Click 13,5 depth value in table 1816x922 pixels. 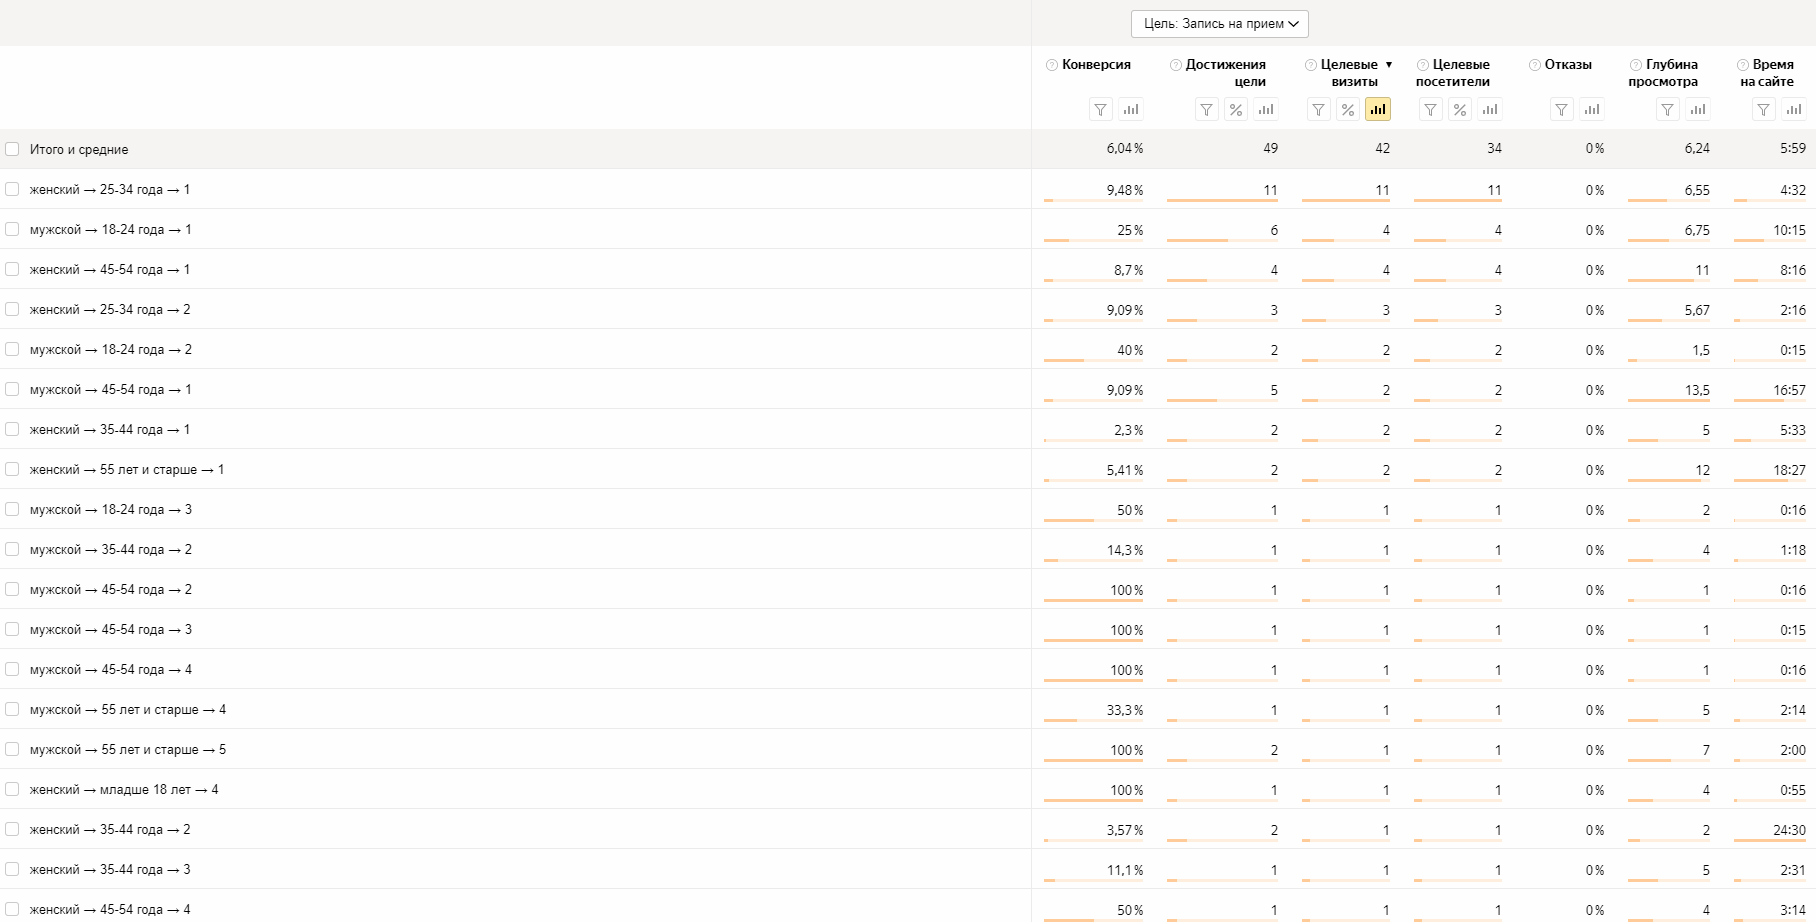[1697, 390]
